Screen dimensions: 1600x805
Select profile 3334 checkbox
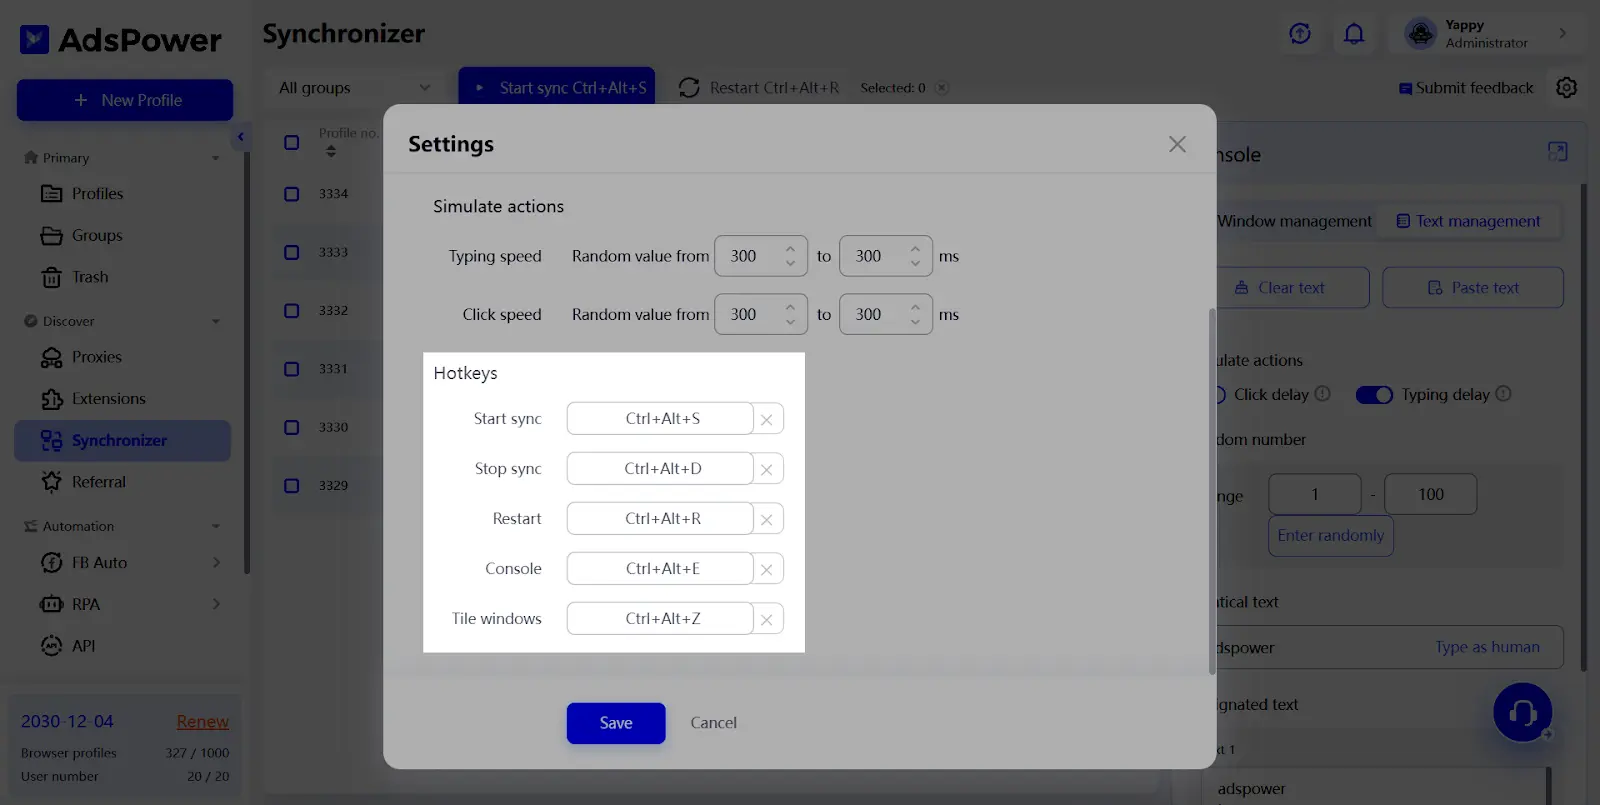[292, 194]
